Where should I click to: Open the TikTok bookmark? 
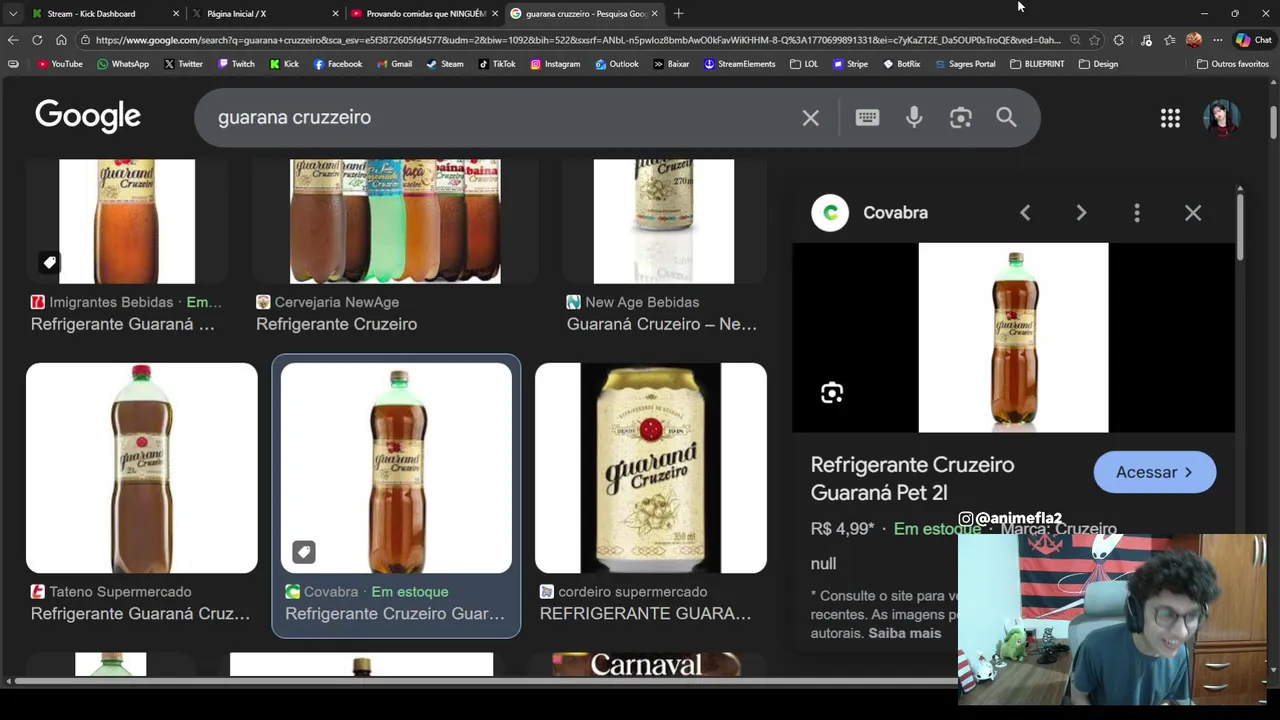click(497, 64)
